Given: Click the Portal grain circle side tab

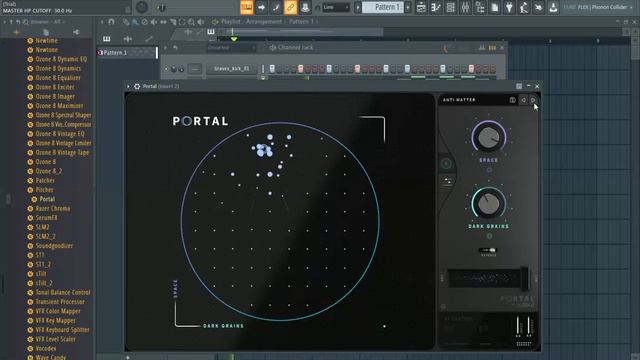Looking at the screenshot, I should 446,163.
